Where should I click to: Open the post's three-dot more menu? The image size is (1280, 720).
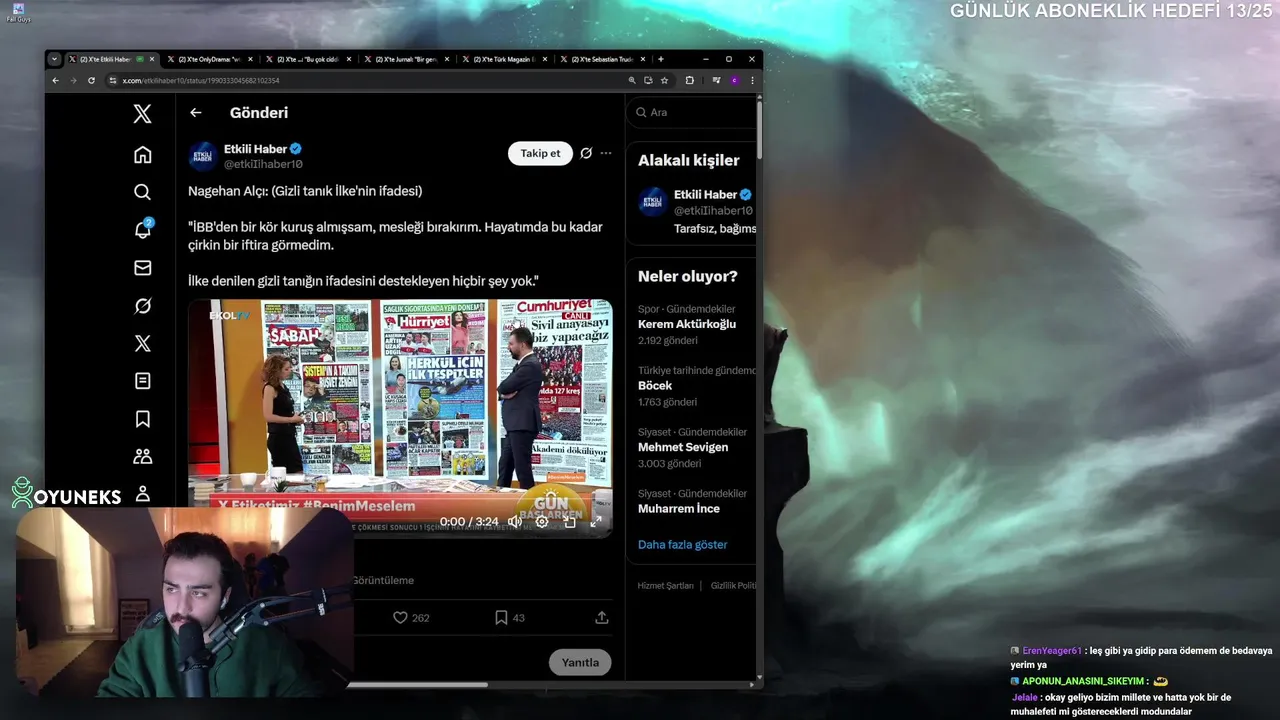(x=606, y=153)
